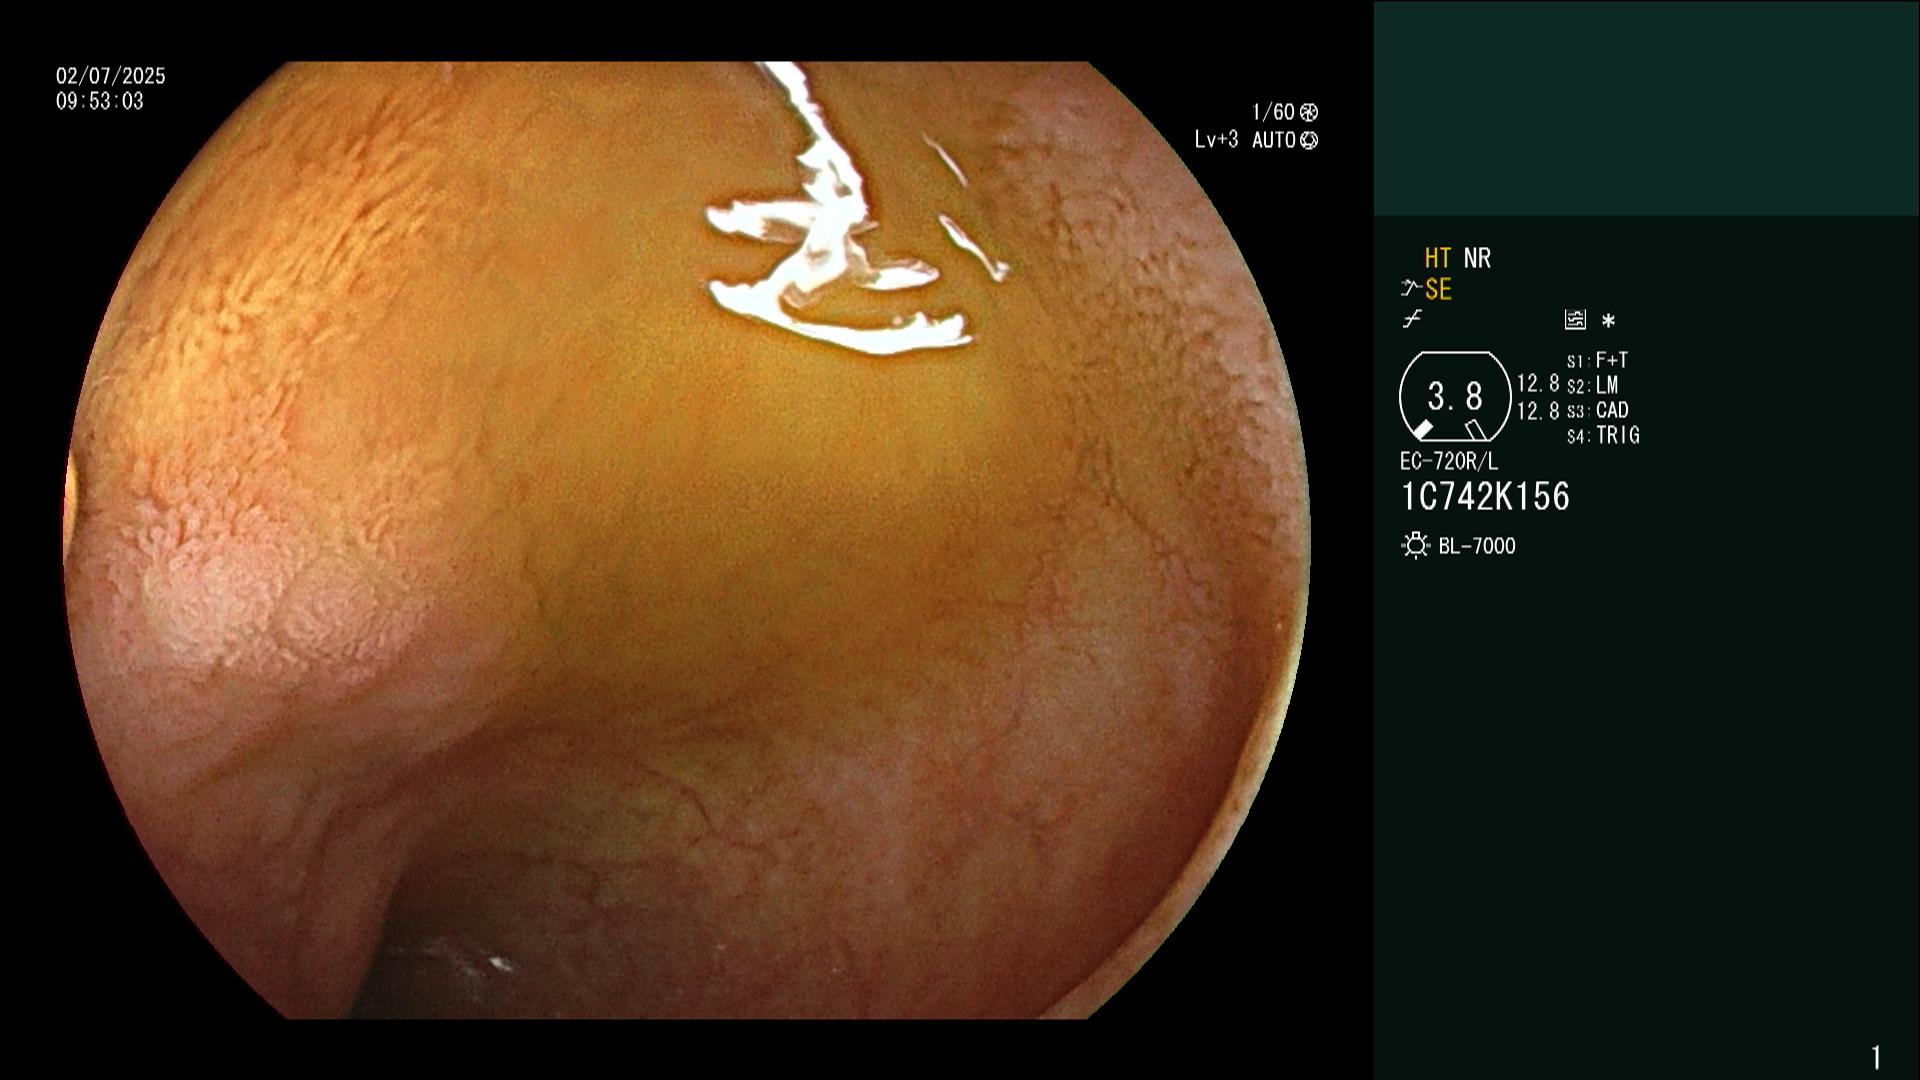Click the asterisk status indicator
The image size is (1920, 1080).
(1608, 321)
